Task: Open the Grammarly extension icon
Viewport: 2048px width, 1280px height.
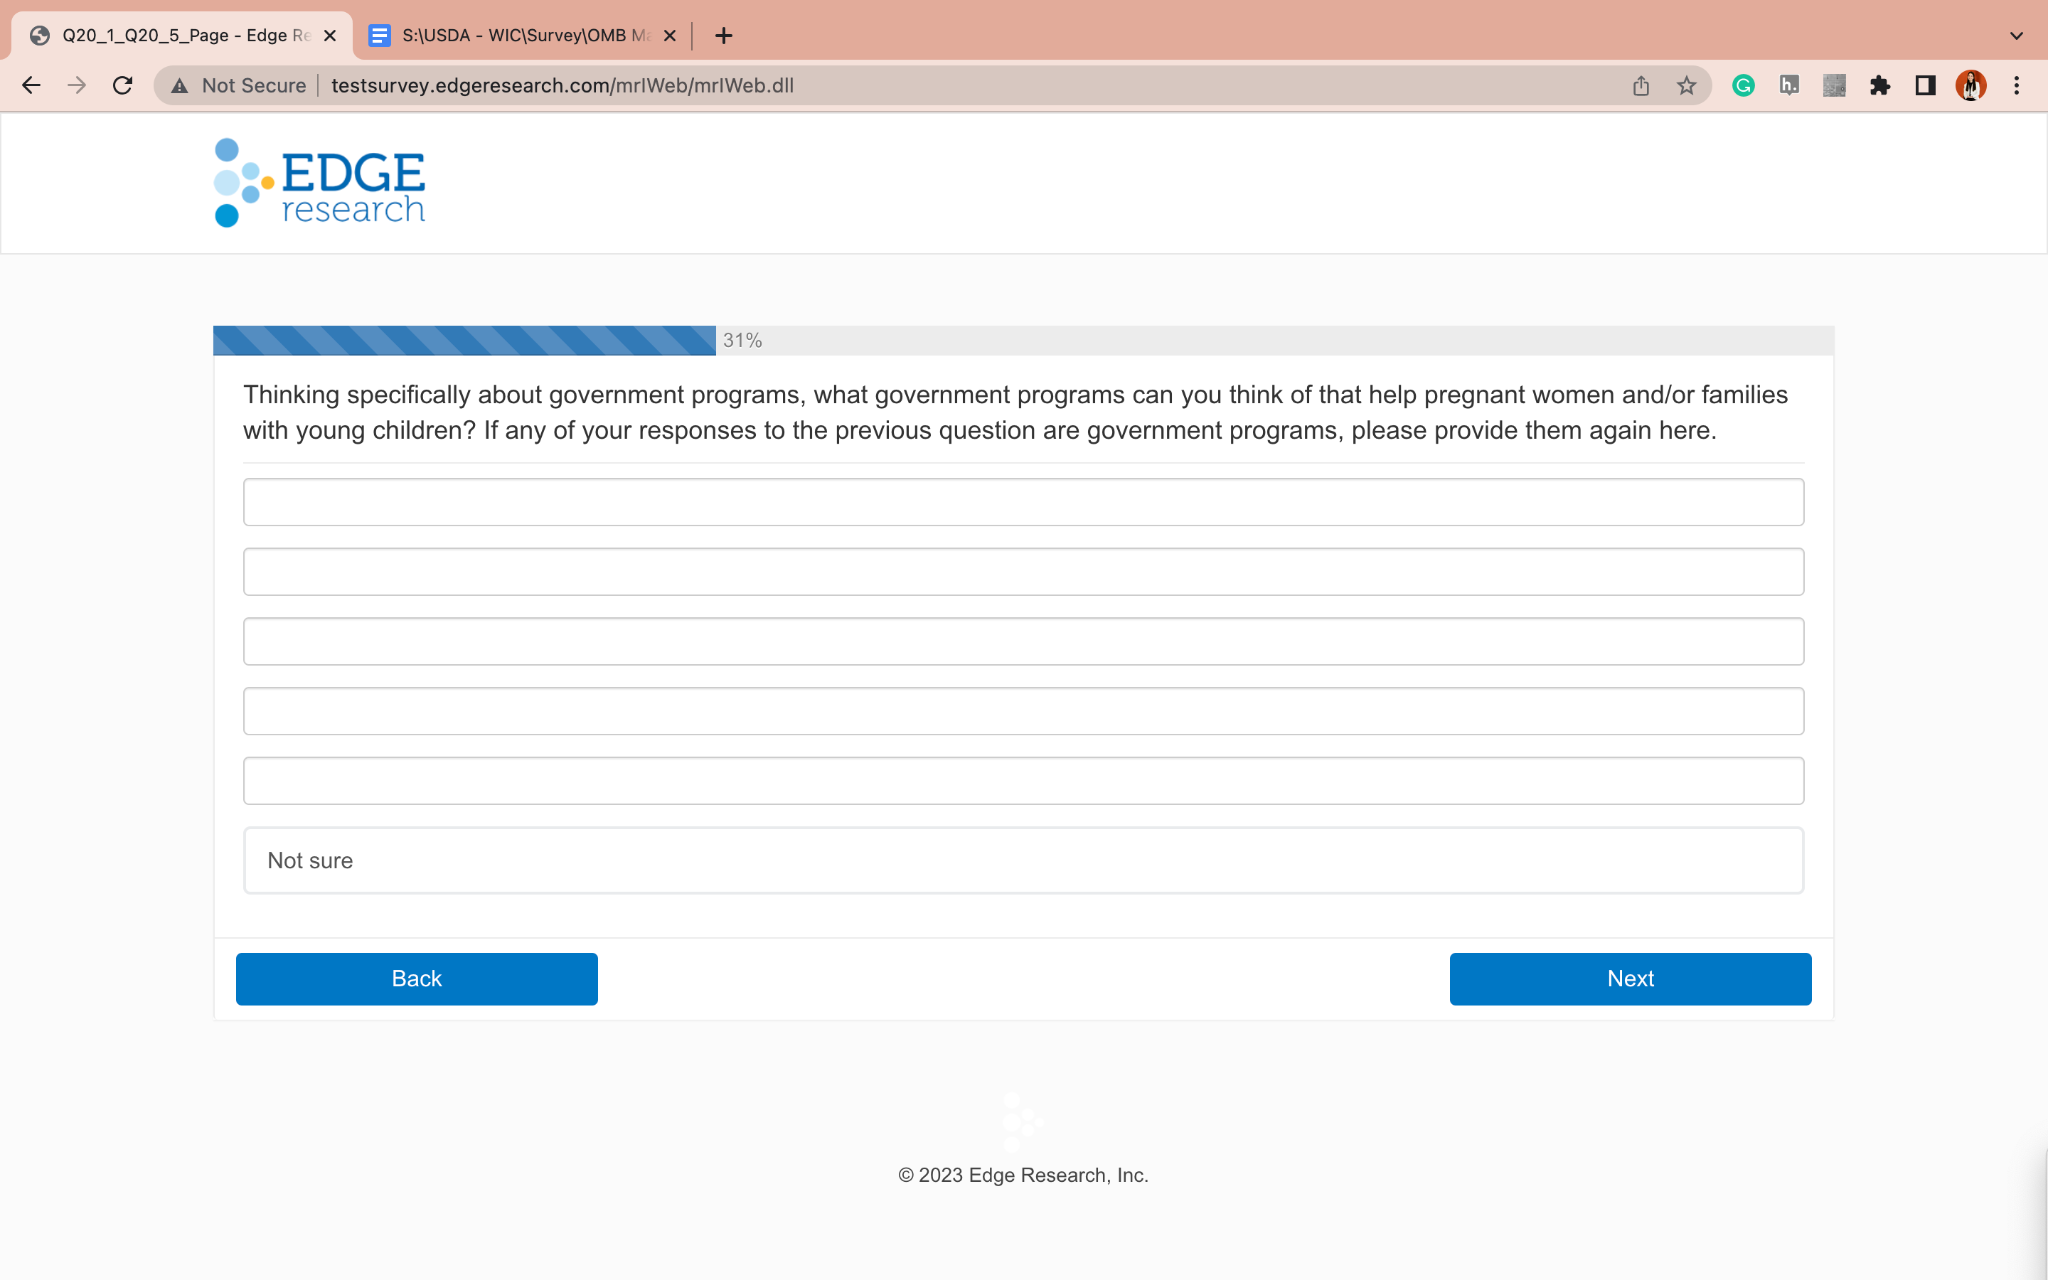Action: pos(1743,86)
